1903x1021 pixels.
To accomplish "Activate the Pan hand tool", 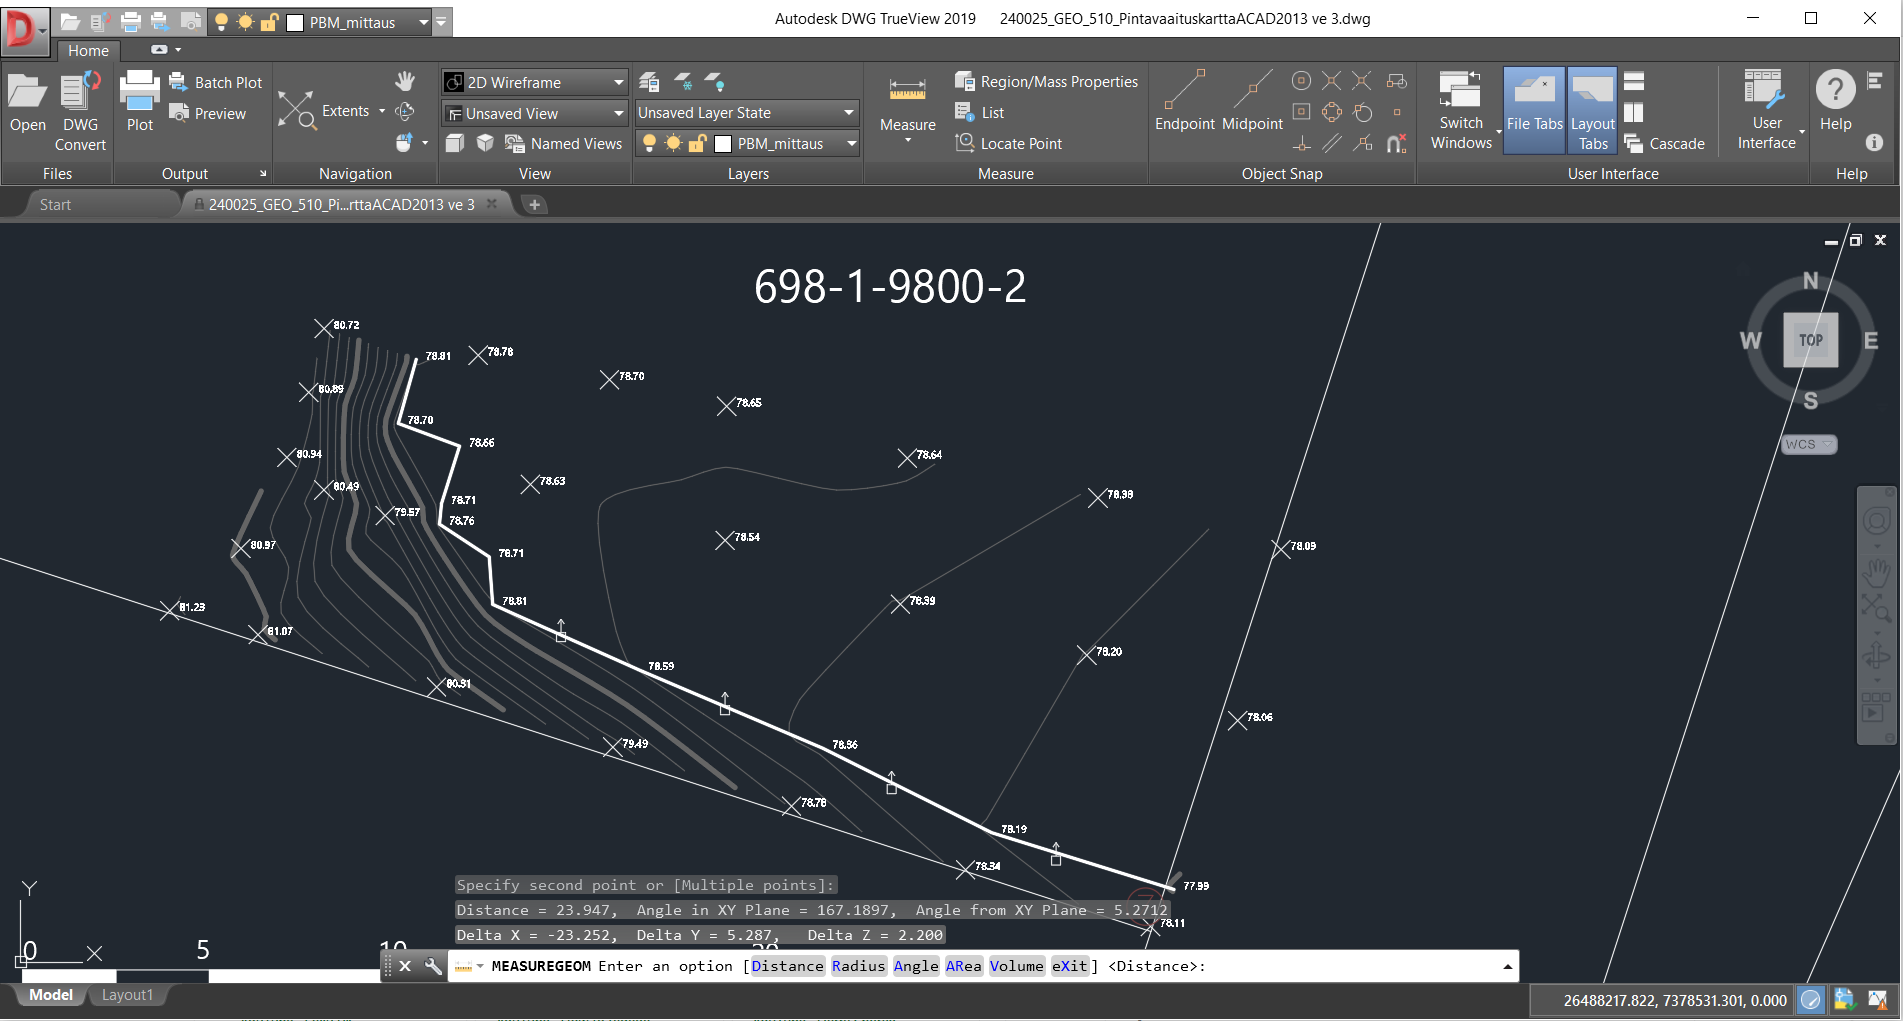I will coord(405,81).
